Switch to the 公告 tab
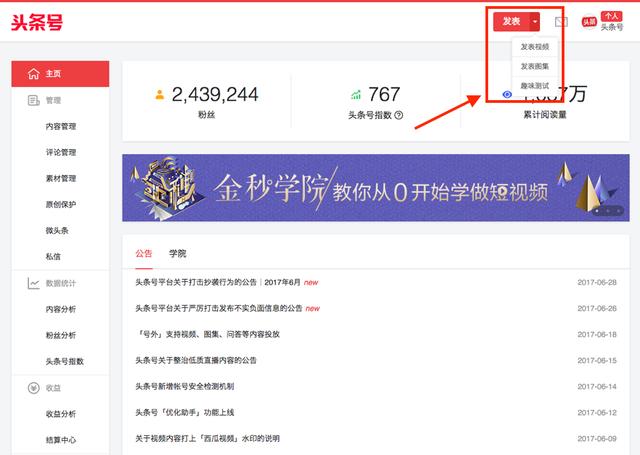The width and height of the screenshot is (640, 455). click(x=144, y=254)
